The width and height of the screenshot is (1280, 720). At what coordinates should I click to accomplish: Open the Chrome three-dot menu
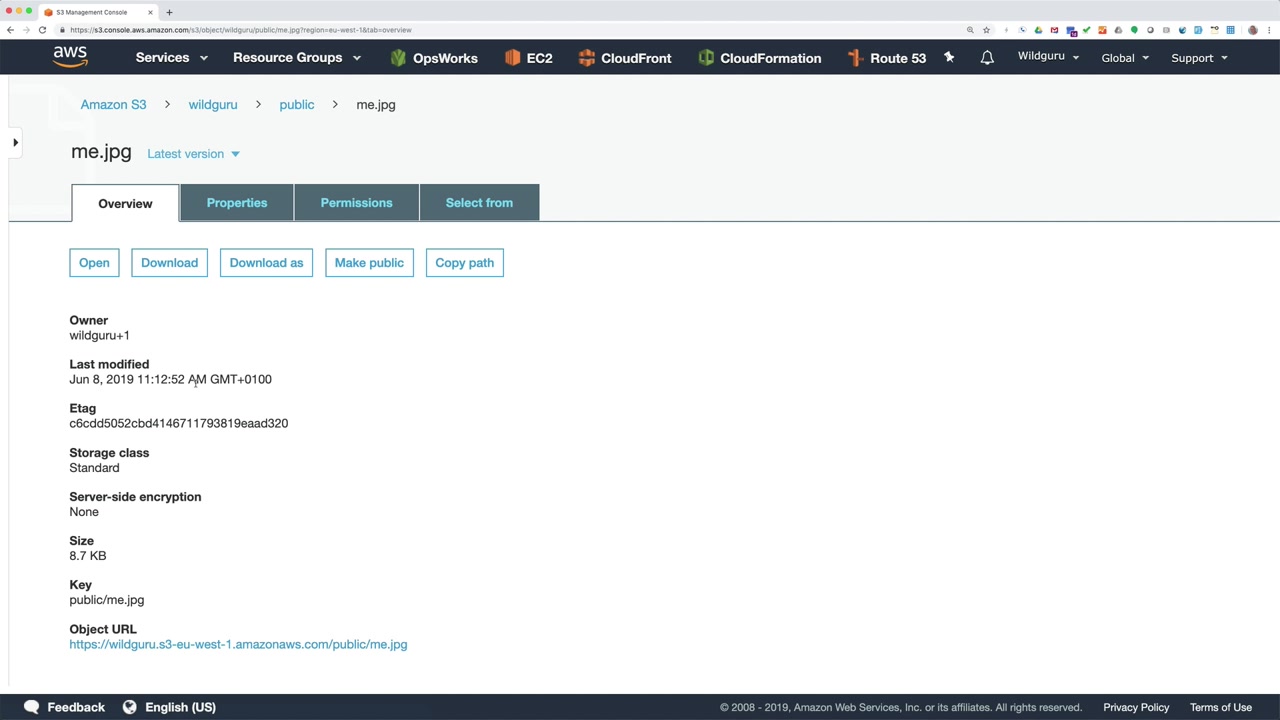(x=1269, y=30)
